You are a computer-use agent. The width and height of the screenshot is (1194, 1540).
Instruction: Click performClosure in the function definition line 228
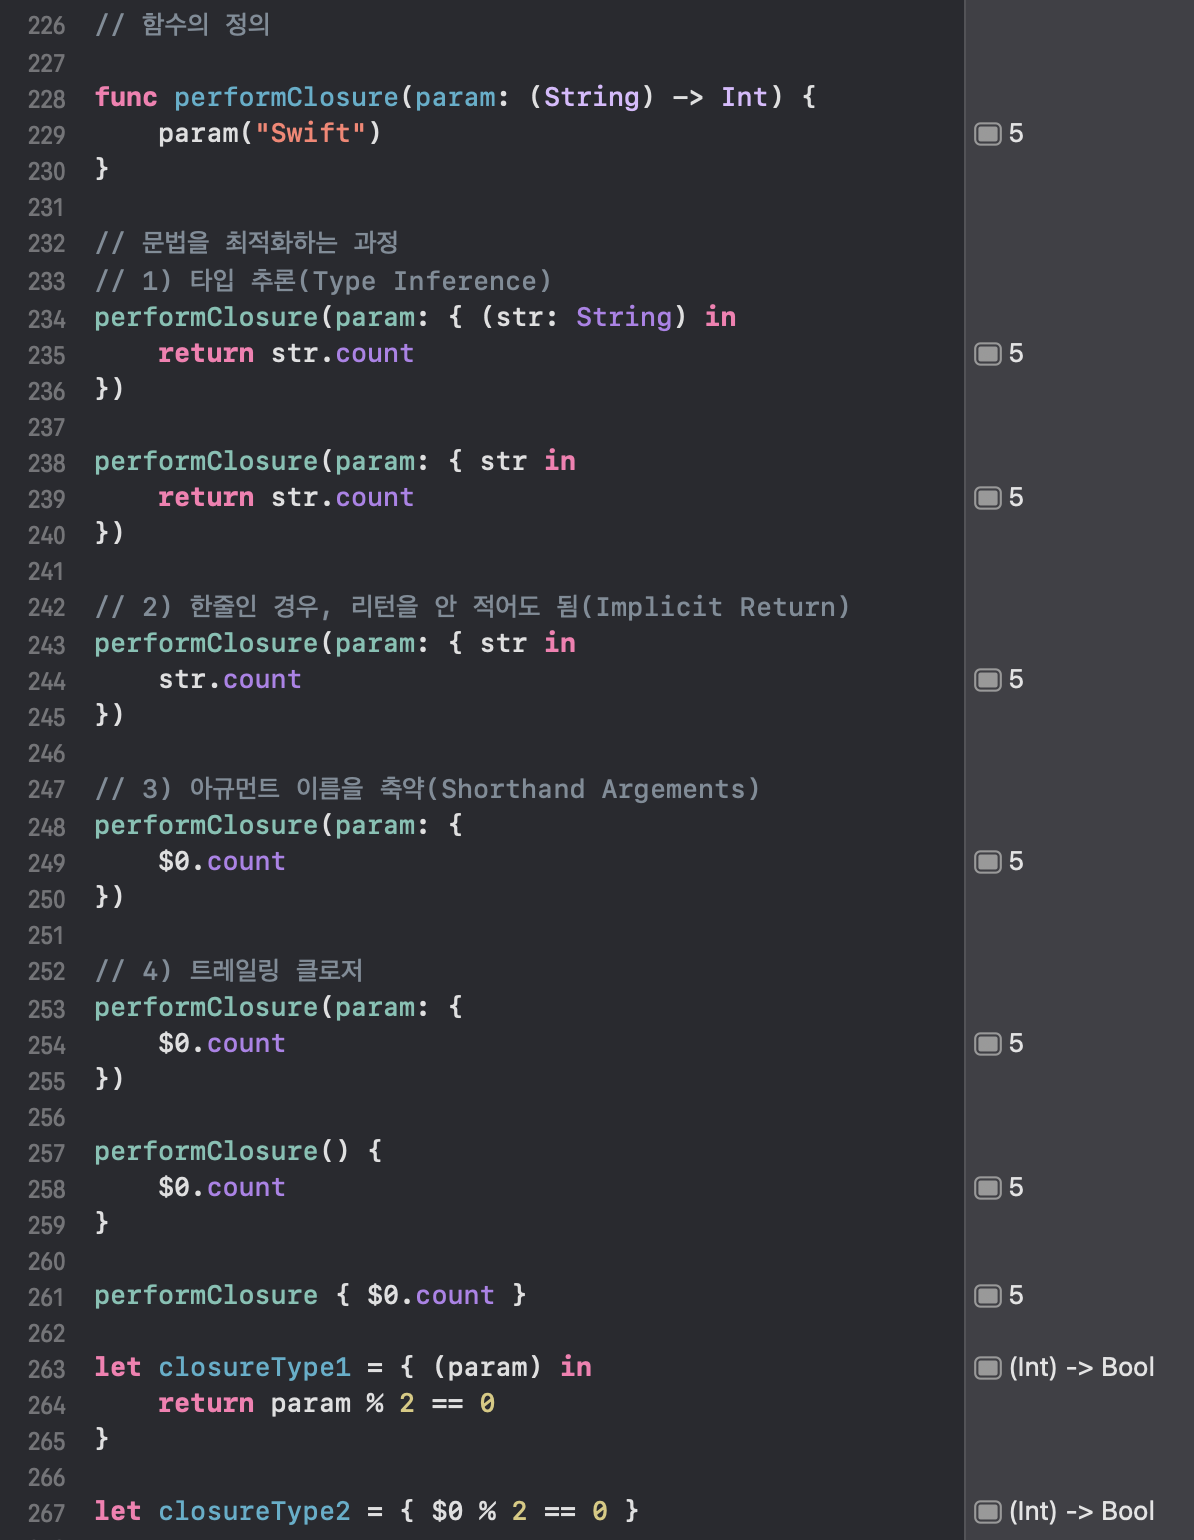pos(286,97)
